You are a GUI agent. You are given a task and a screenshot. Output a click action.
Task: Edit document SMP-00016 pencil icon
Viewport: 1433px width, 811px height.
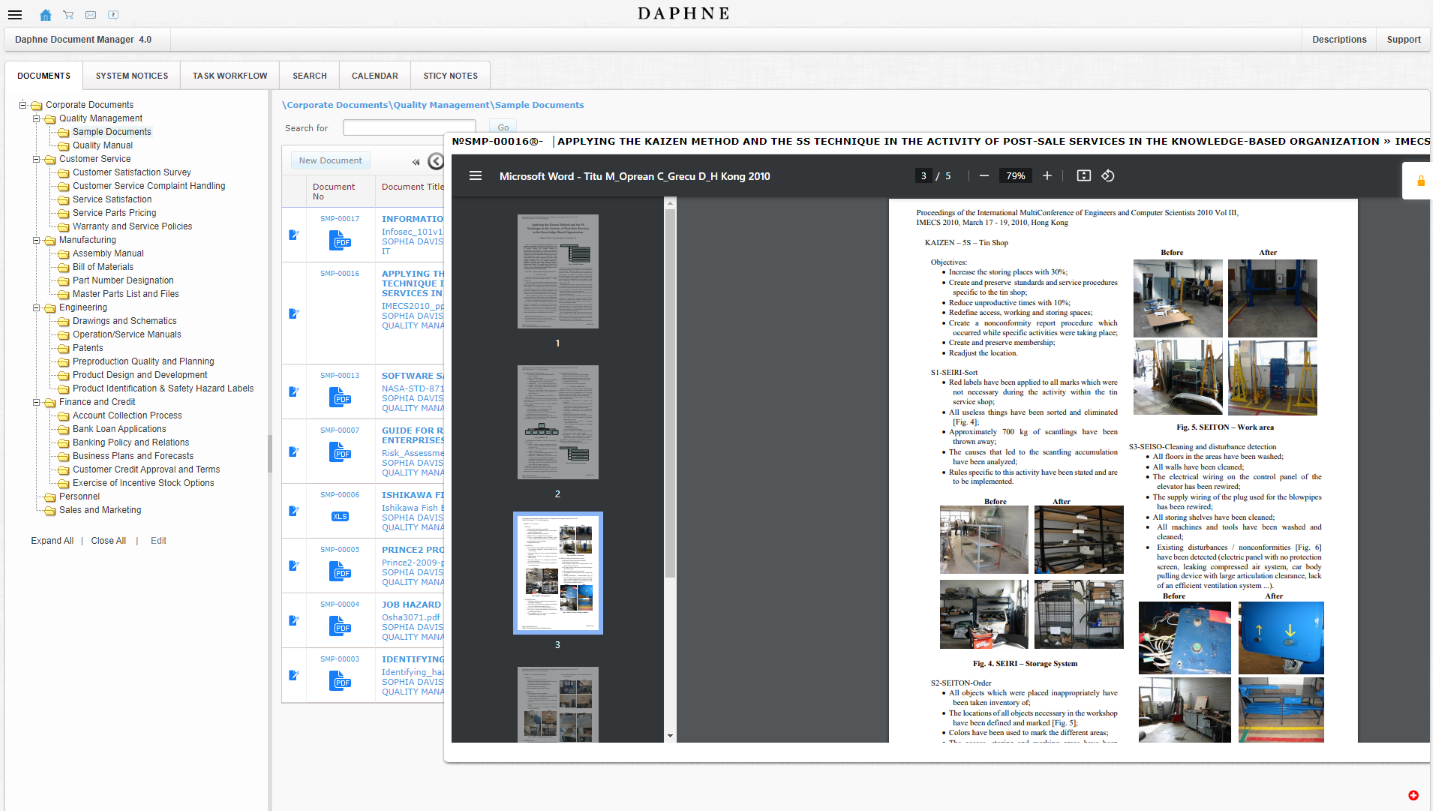click(294, 313)
